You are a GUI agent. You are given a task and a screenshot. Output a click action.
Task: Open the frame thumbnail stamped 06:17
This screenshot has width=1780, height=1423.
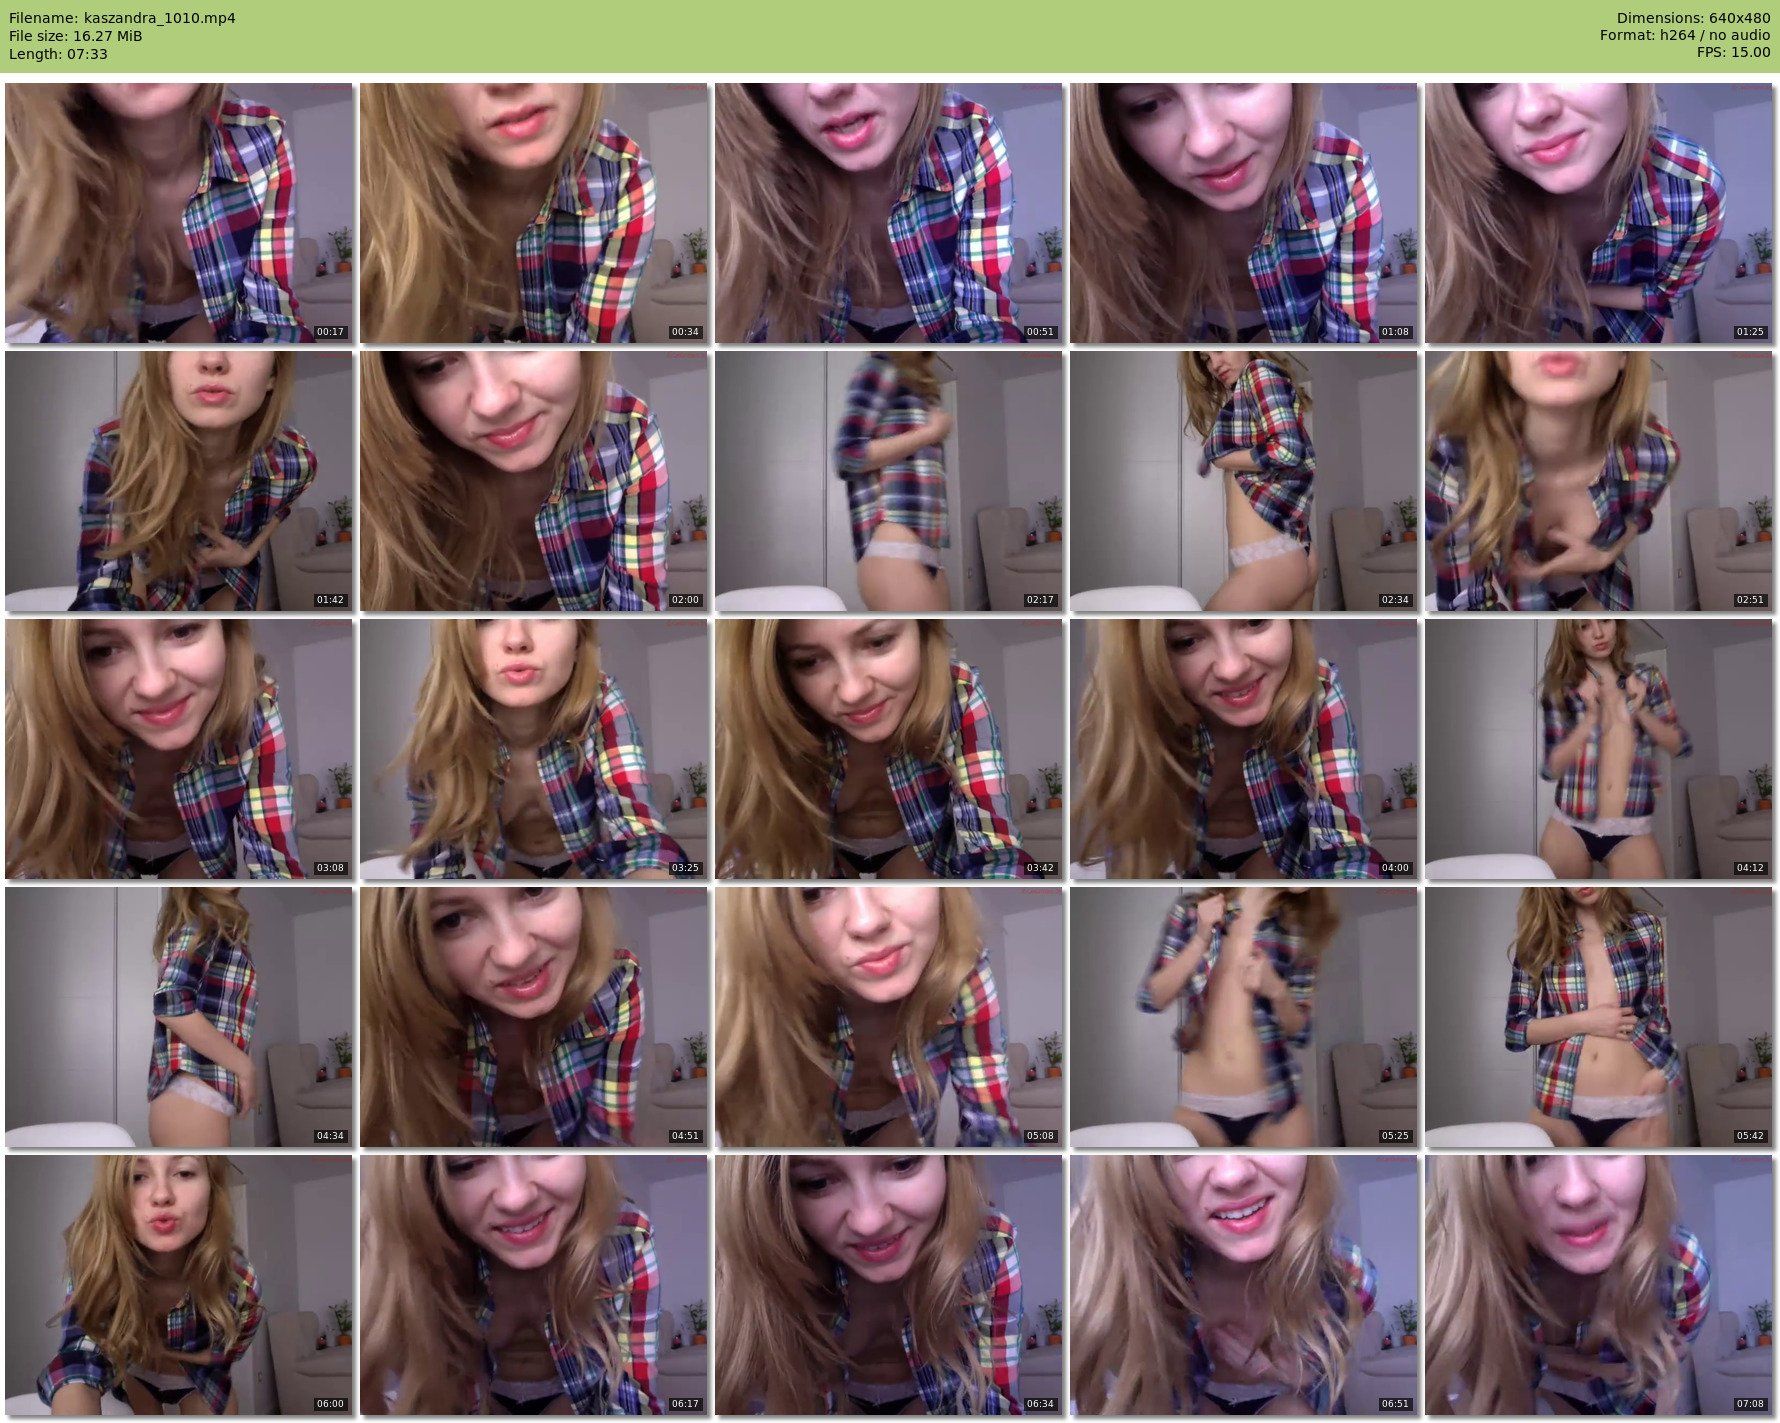[534, 1285]
